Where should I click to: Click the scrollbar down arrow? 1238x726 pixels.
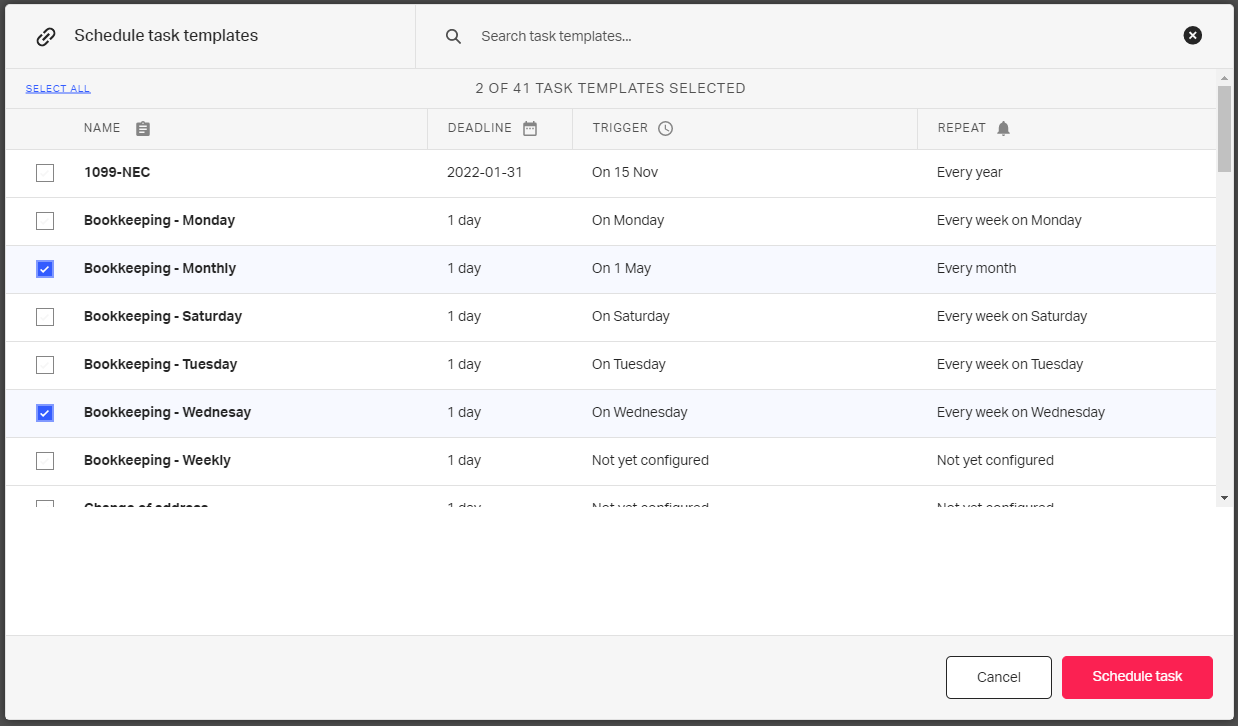click(x=1224, y=497)
